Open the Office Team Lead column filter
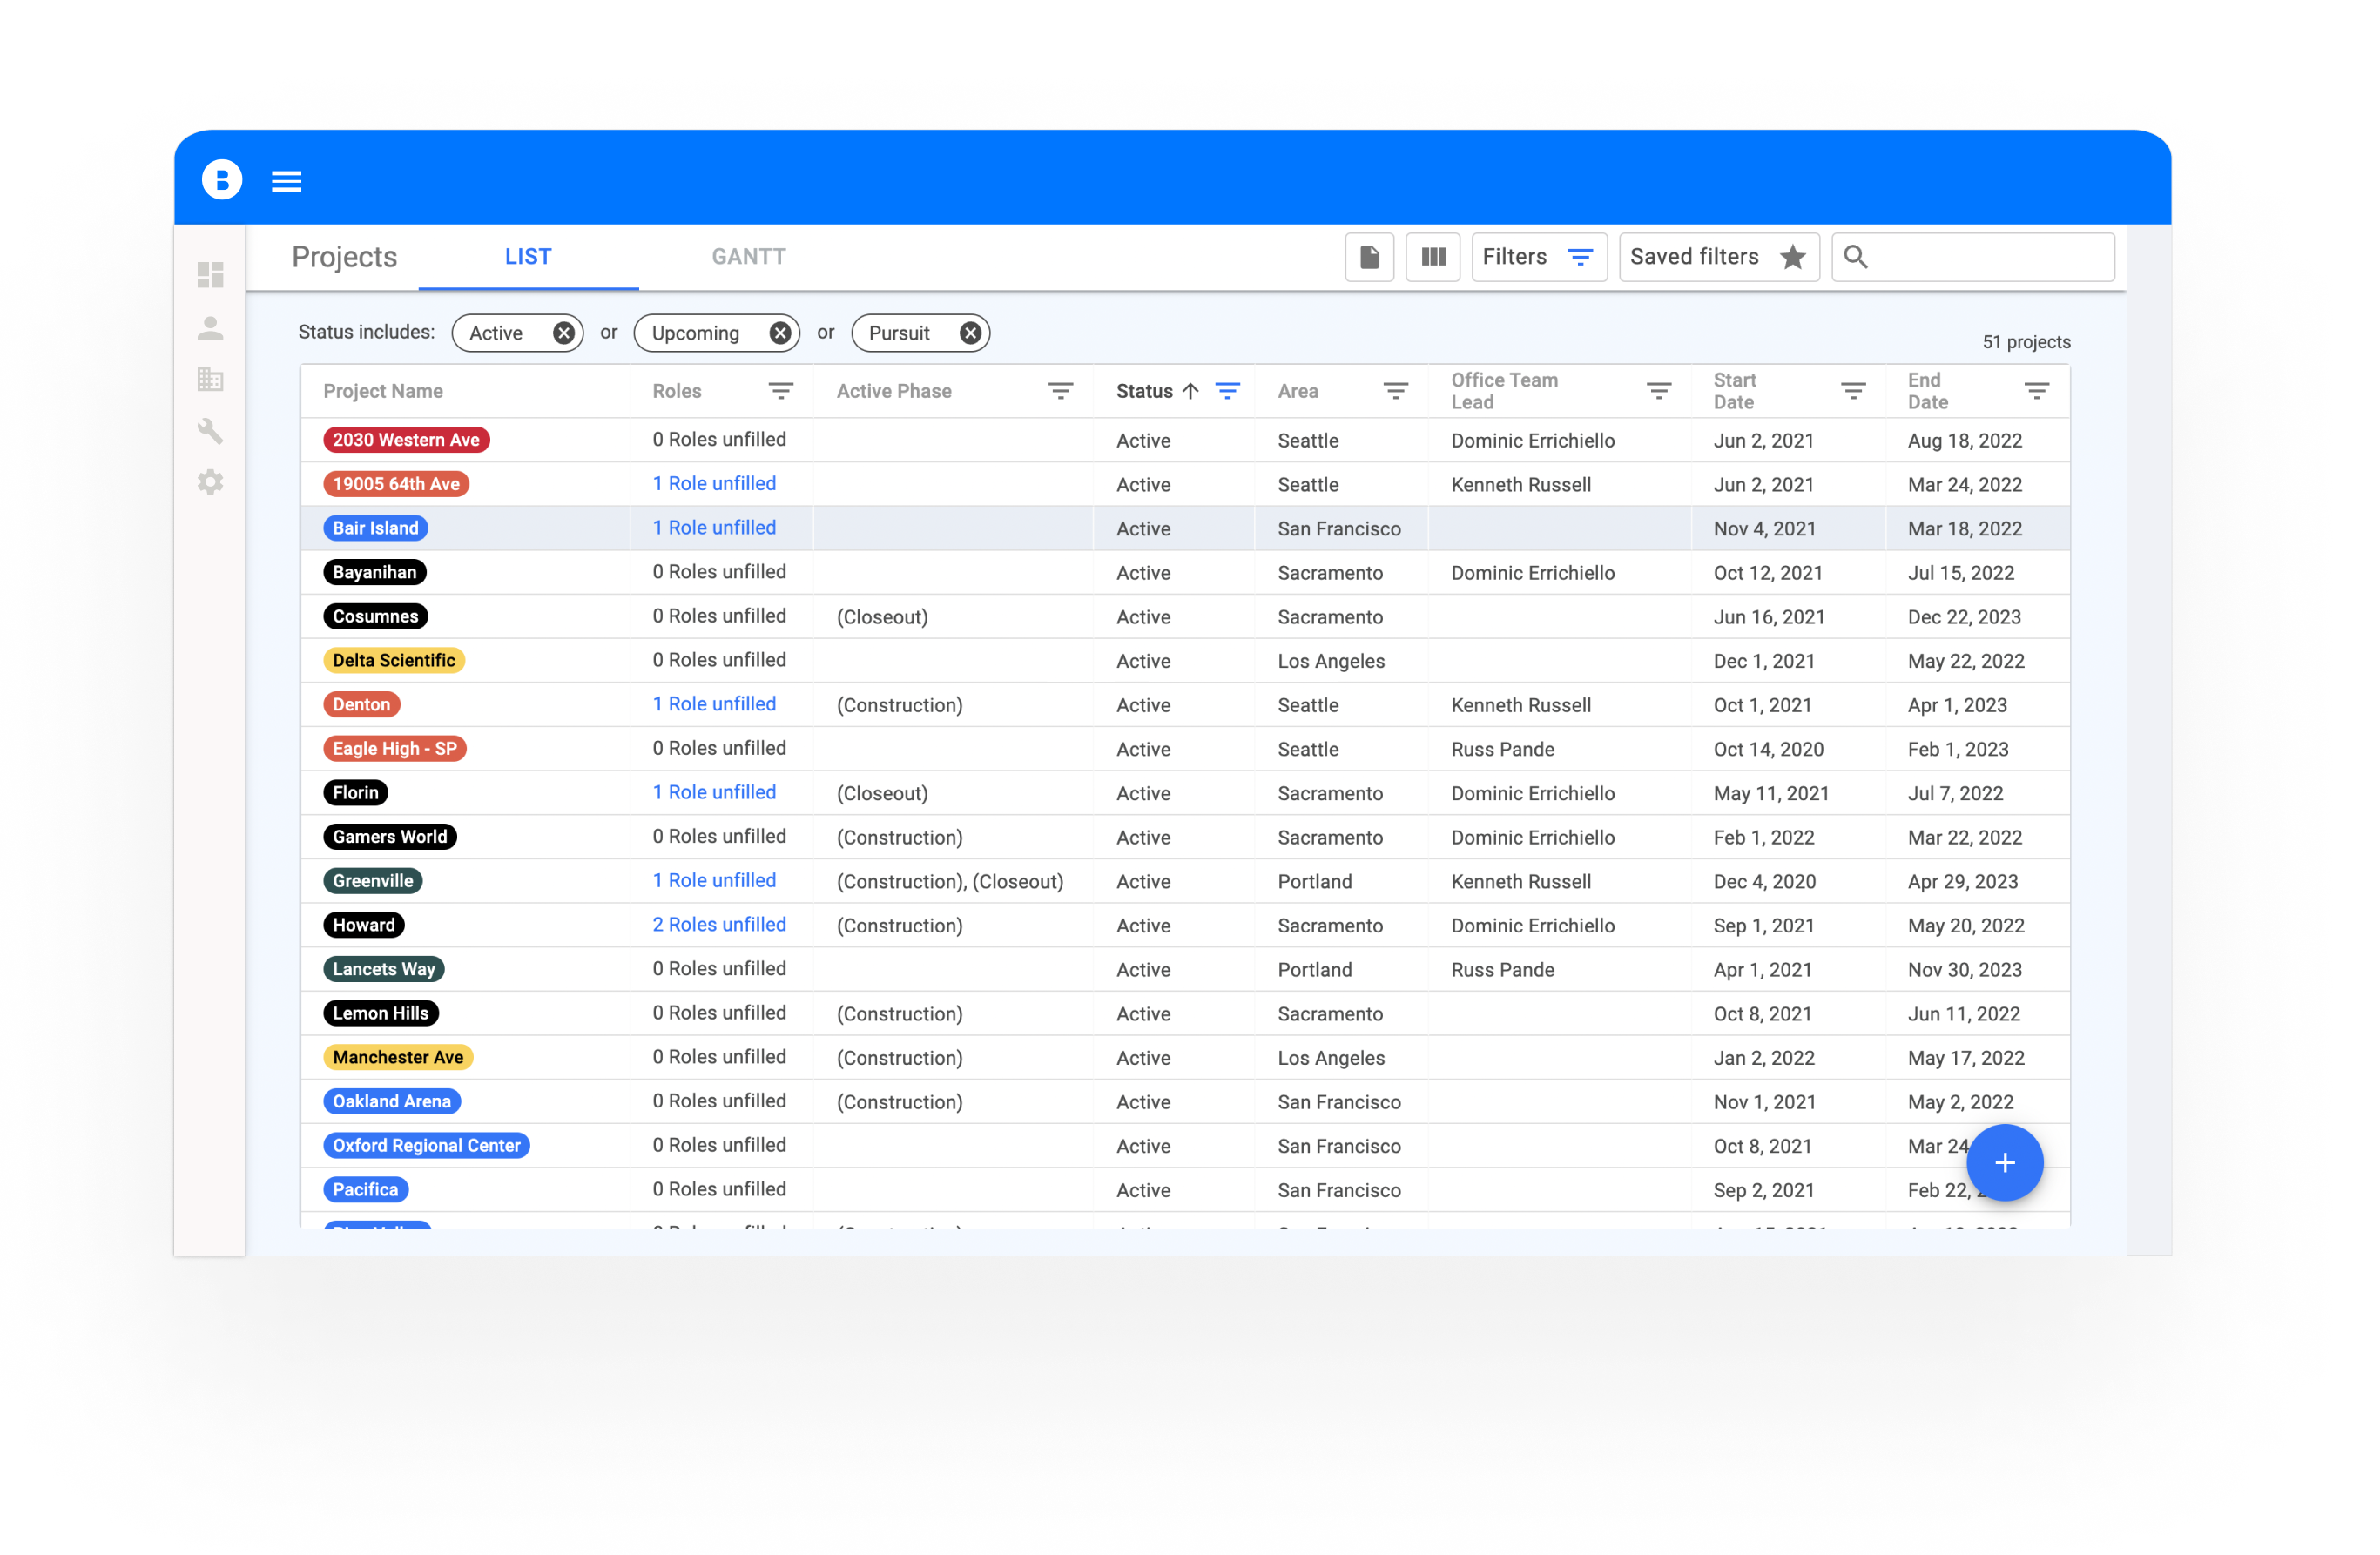 pyautogui.click(x=1658, y=391)
